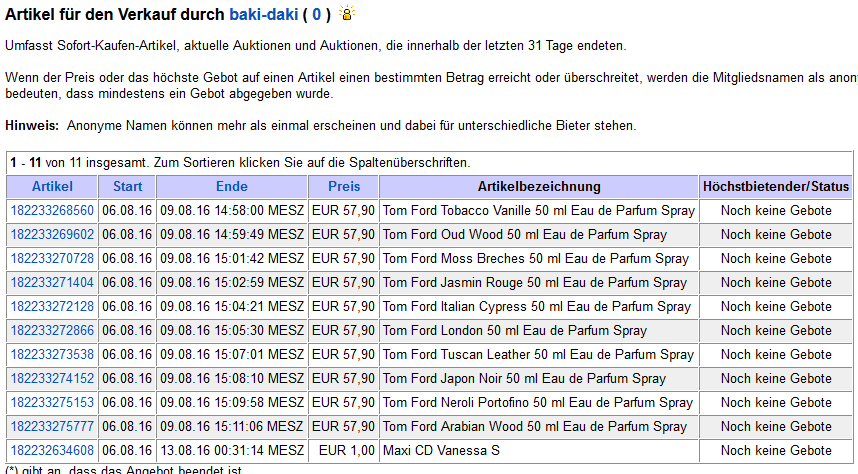Open item number 182233275153
This screenshot has width=858, height=474.
pyautogui.click(x=53, y=403)
